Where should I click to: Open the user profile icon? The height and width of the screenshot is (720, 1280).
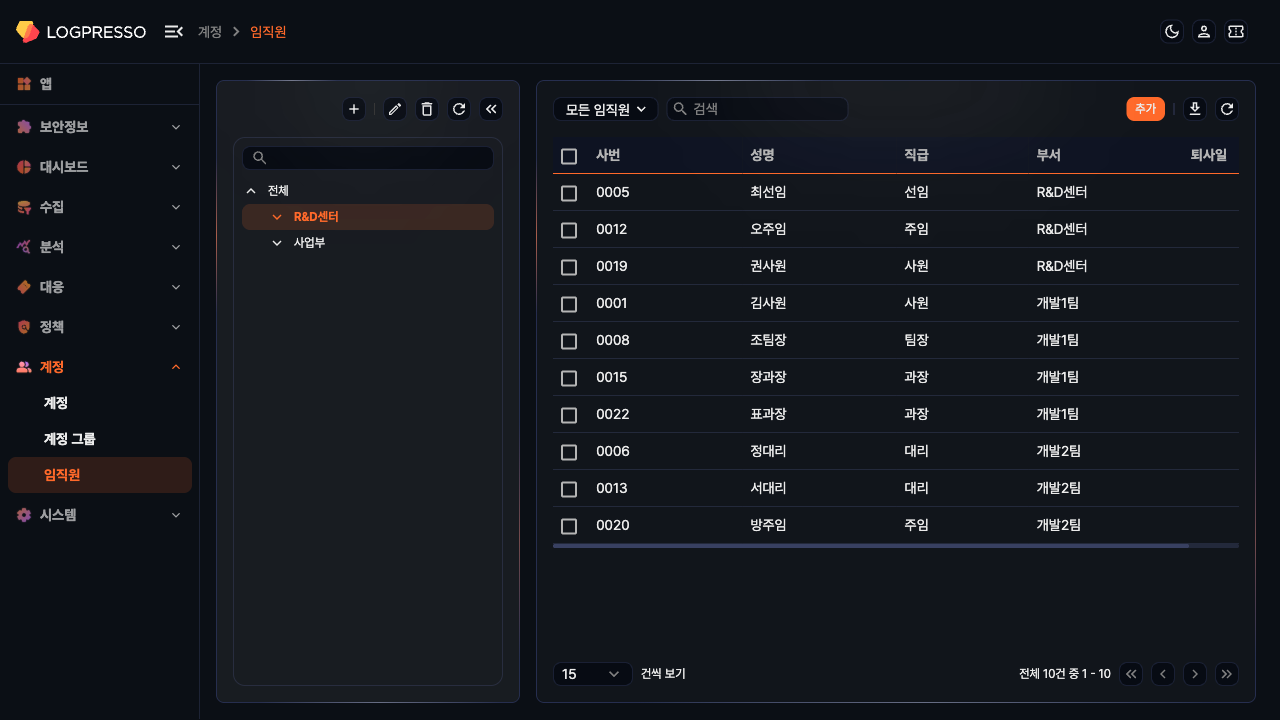coord(1204,32)
